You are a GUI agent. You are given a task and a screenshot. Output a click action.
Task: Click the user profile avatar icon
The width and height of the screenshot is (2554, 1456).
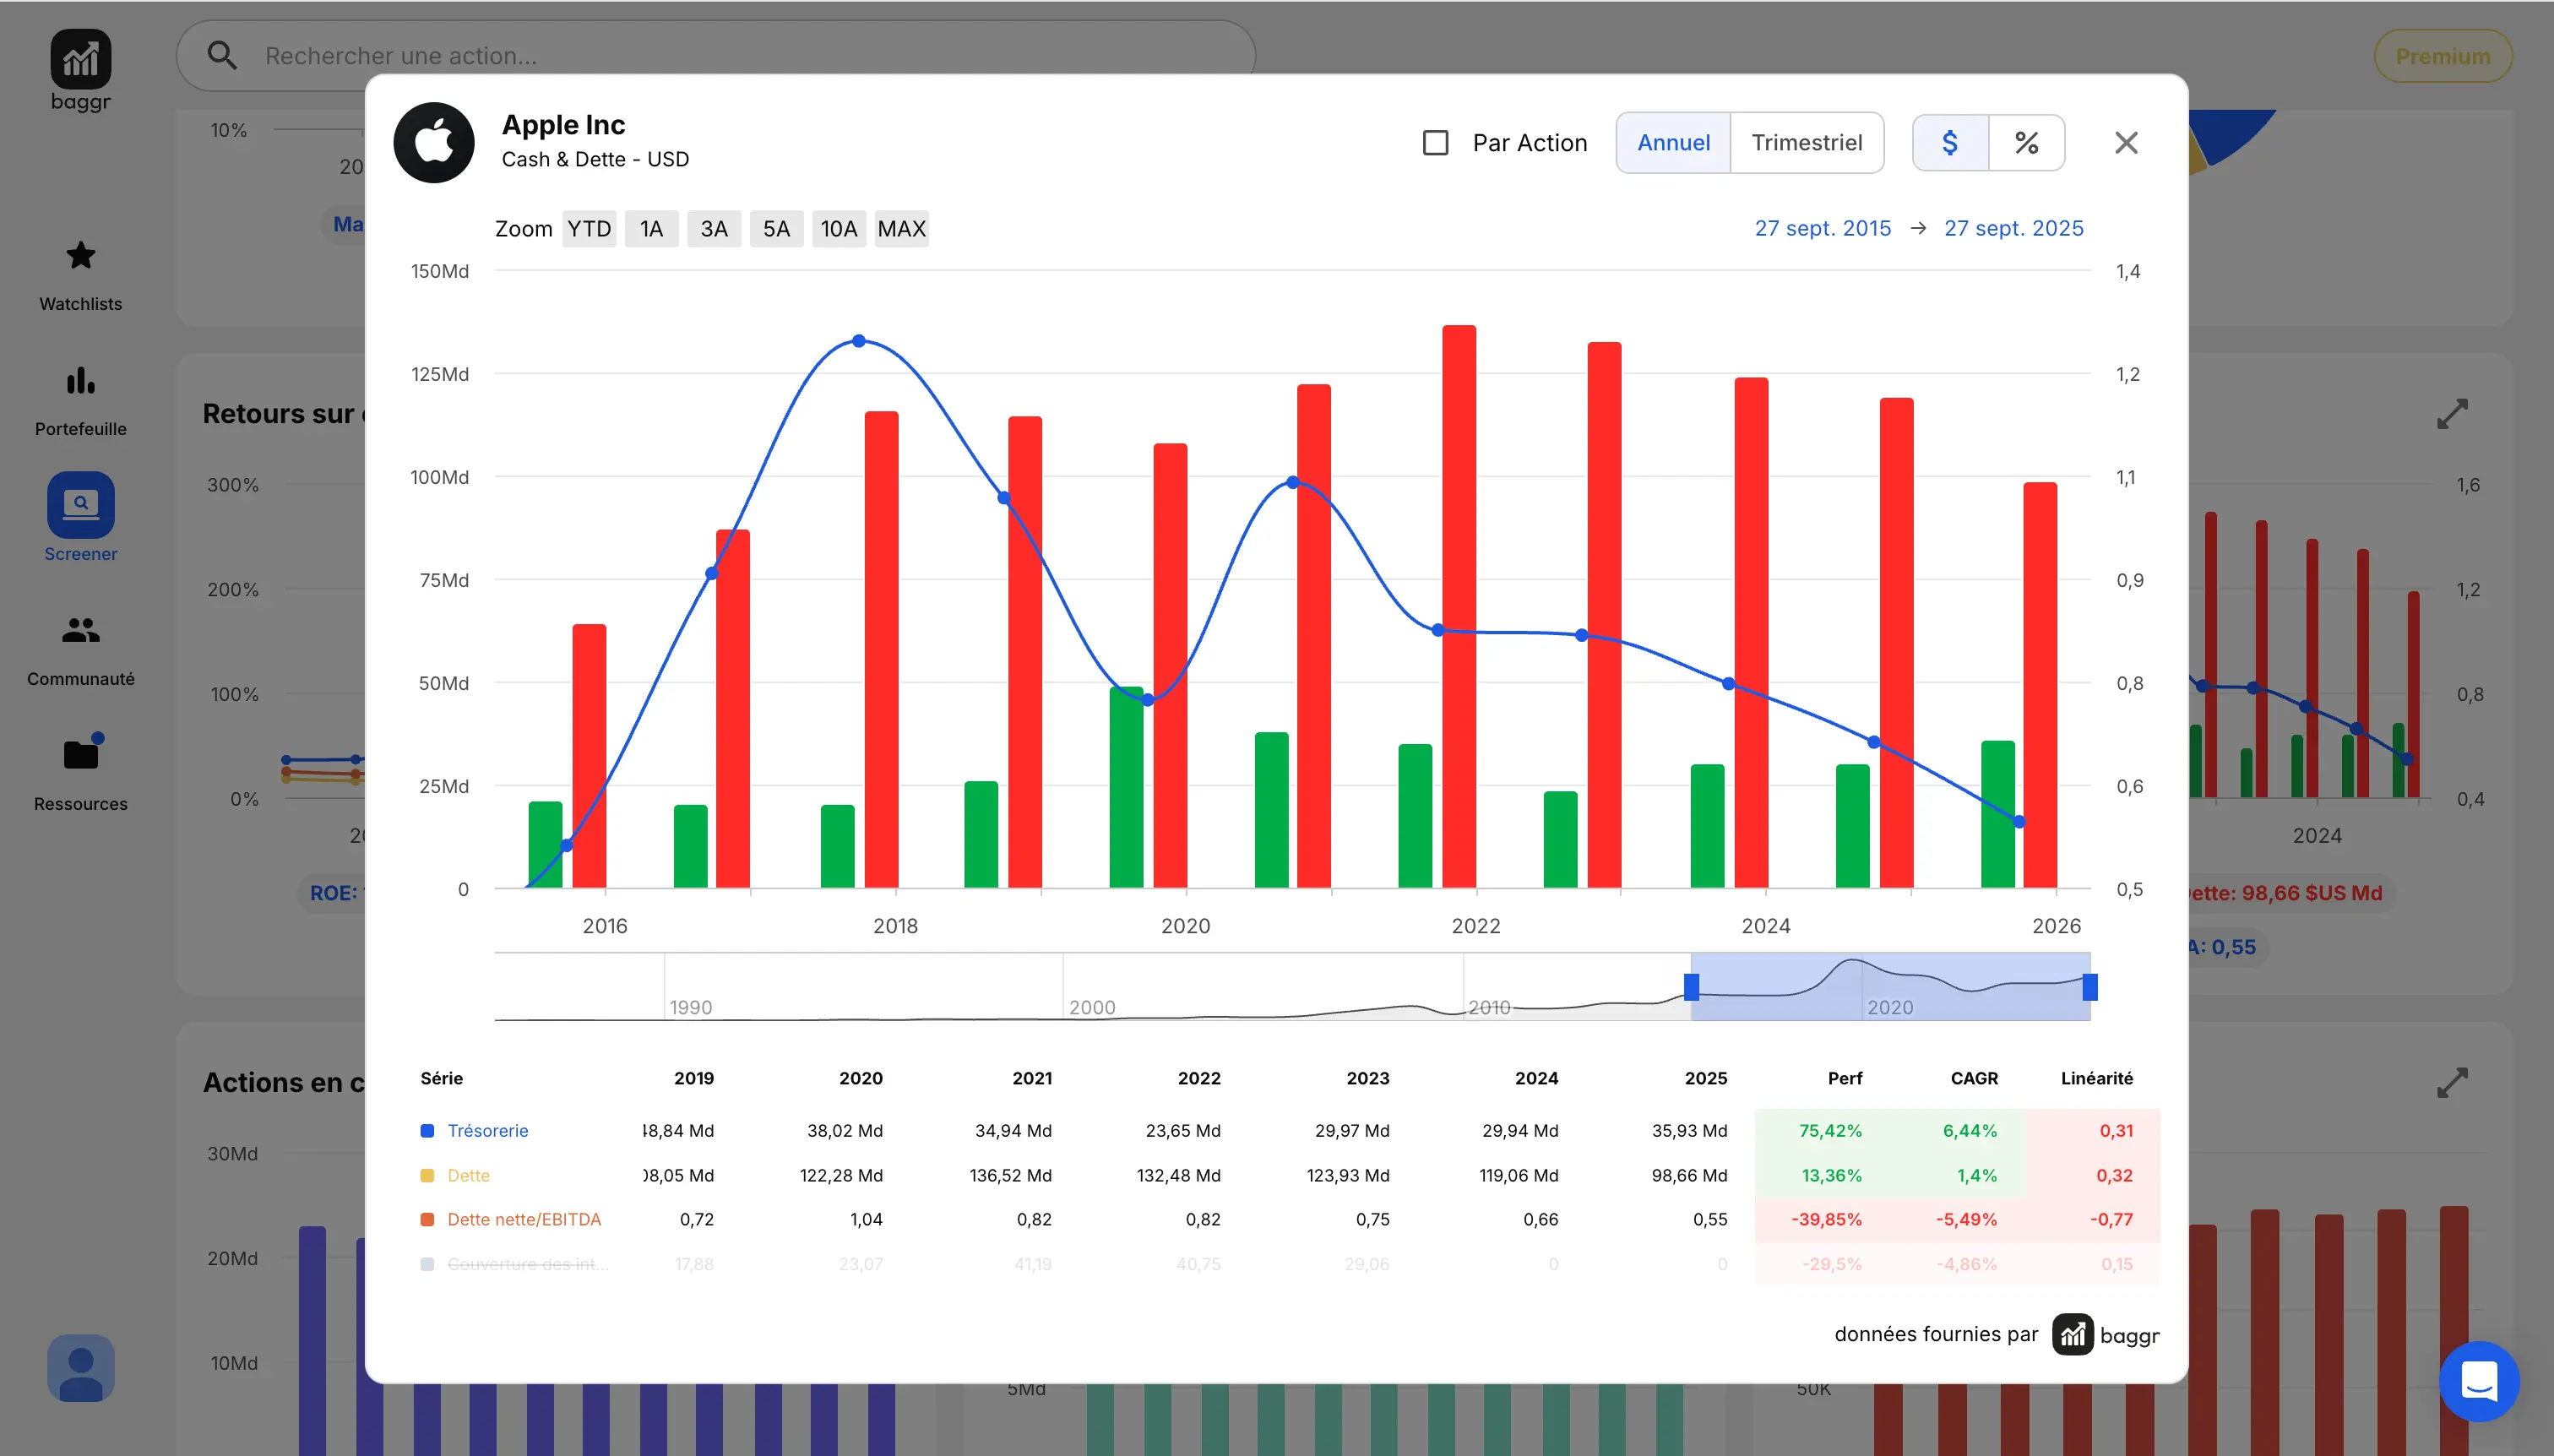(x=80, y=1368)
